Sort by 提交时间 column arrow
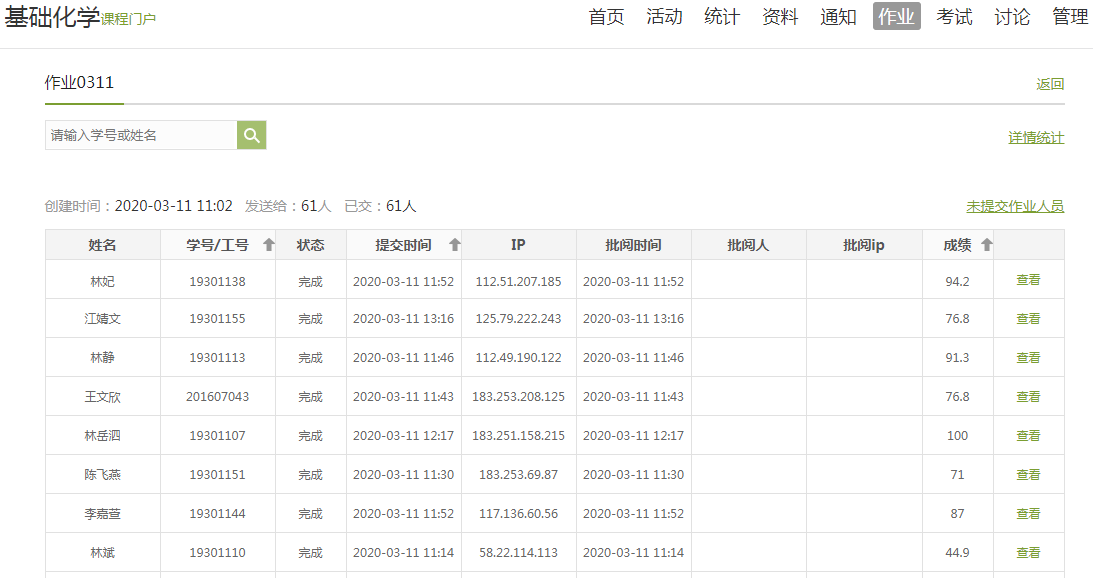 (x=454, y=245)
